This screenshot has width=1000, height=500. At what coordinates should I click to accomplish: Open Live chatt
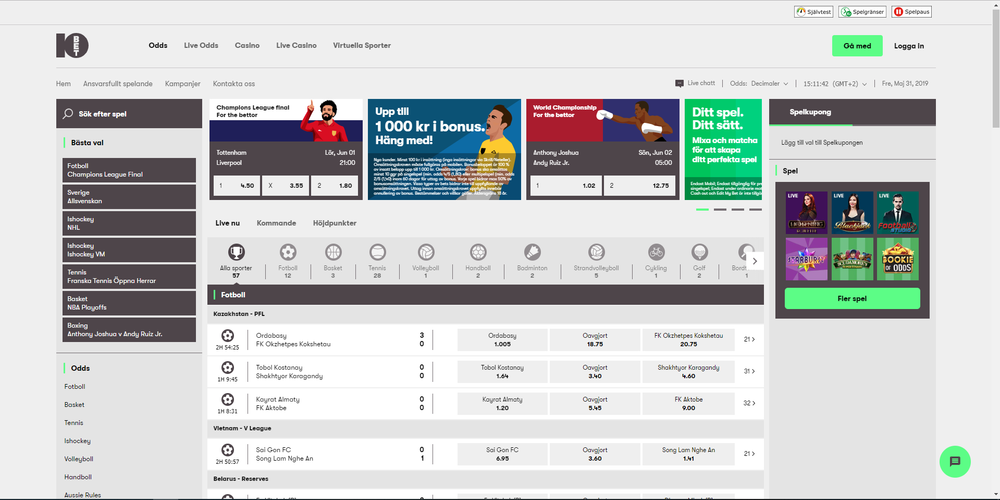[x=695, y=84]
